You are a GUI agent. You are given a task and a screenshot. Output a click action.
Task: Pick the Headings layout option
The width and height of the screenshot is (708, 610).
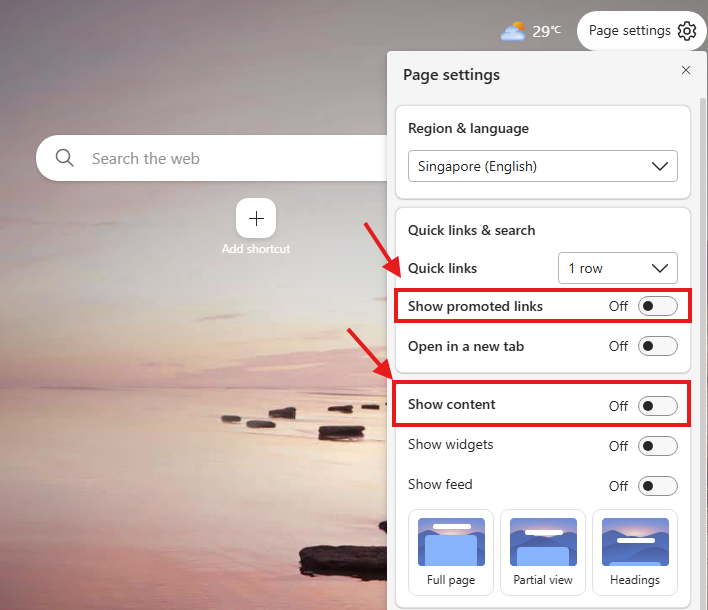(635, 552)
